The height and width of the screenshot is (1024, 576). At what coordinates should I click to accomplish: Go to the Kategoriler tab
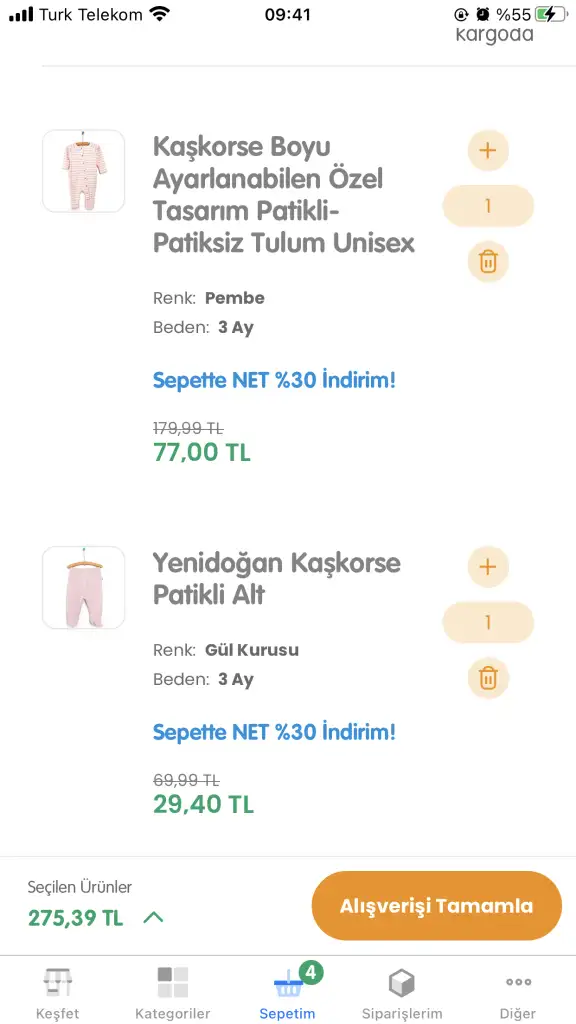click(172, 993)
